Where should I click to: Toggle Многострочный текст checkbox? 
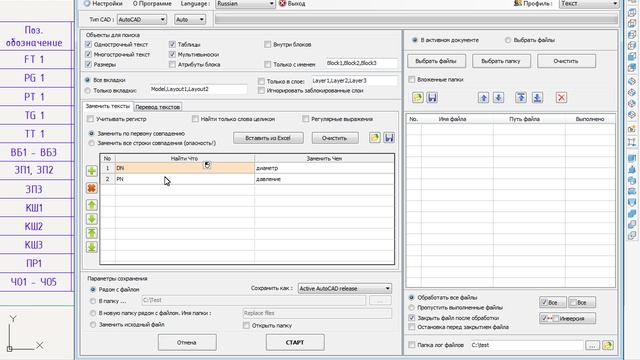click(88, 54)
